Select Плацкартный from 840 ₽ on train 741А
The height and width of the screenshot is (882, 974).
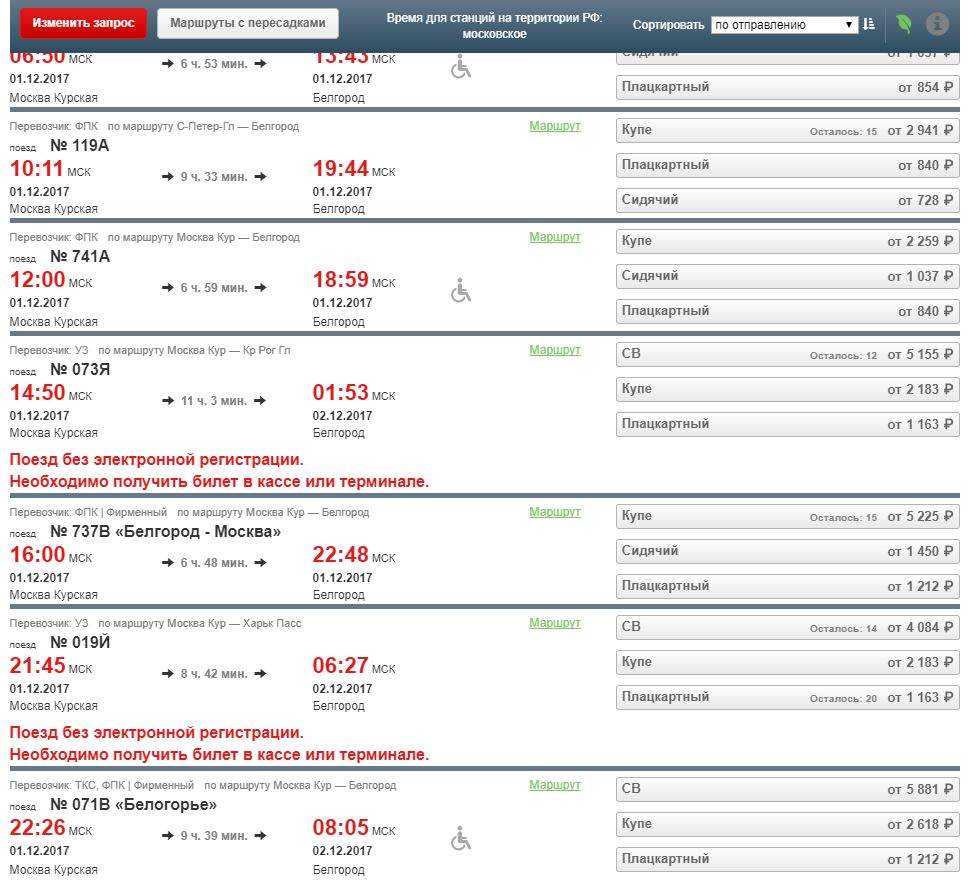[788, 311]
